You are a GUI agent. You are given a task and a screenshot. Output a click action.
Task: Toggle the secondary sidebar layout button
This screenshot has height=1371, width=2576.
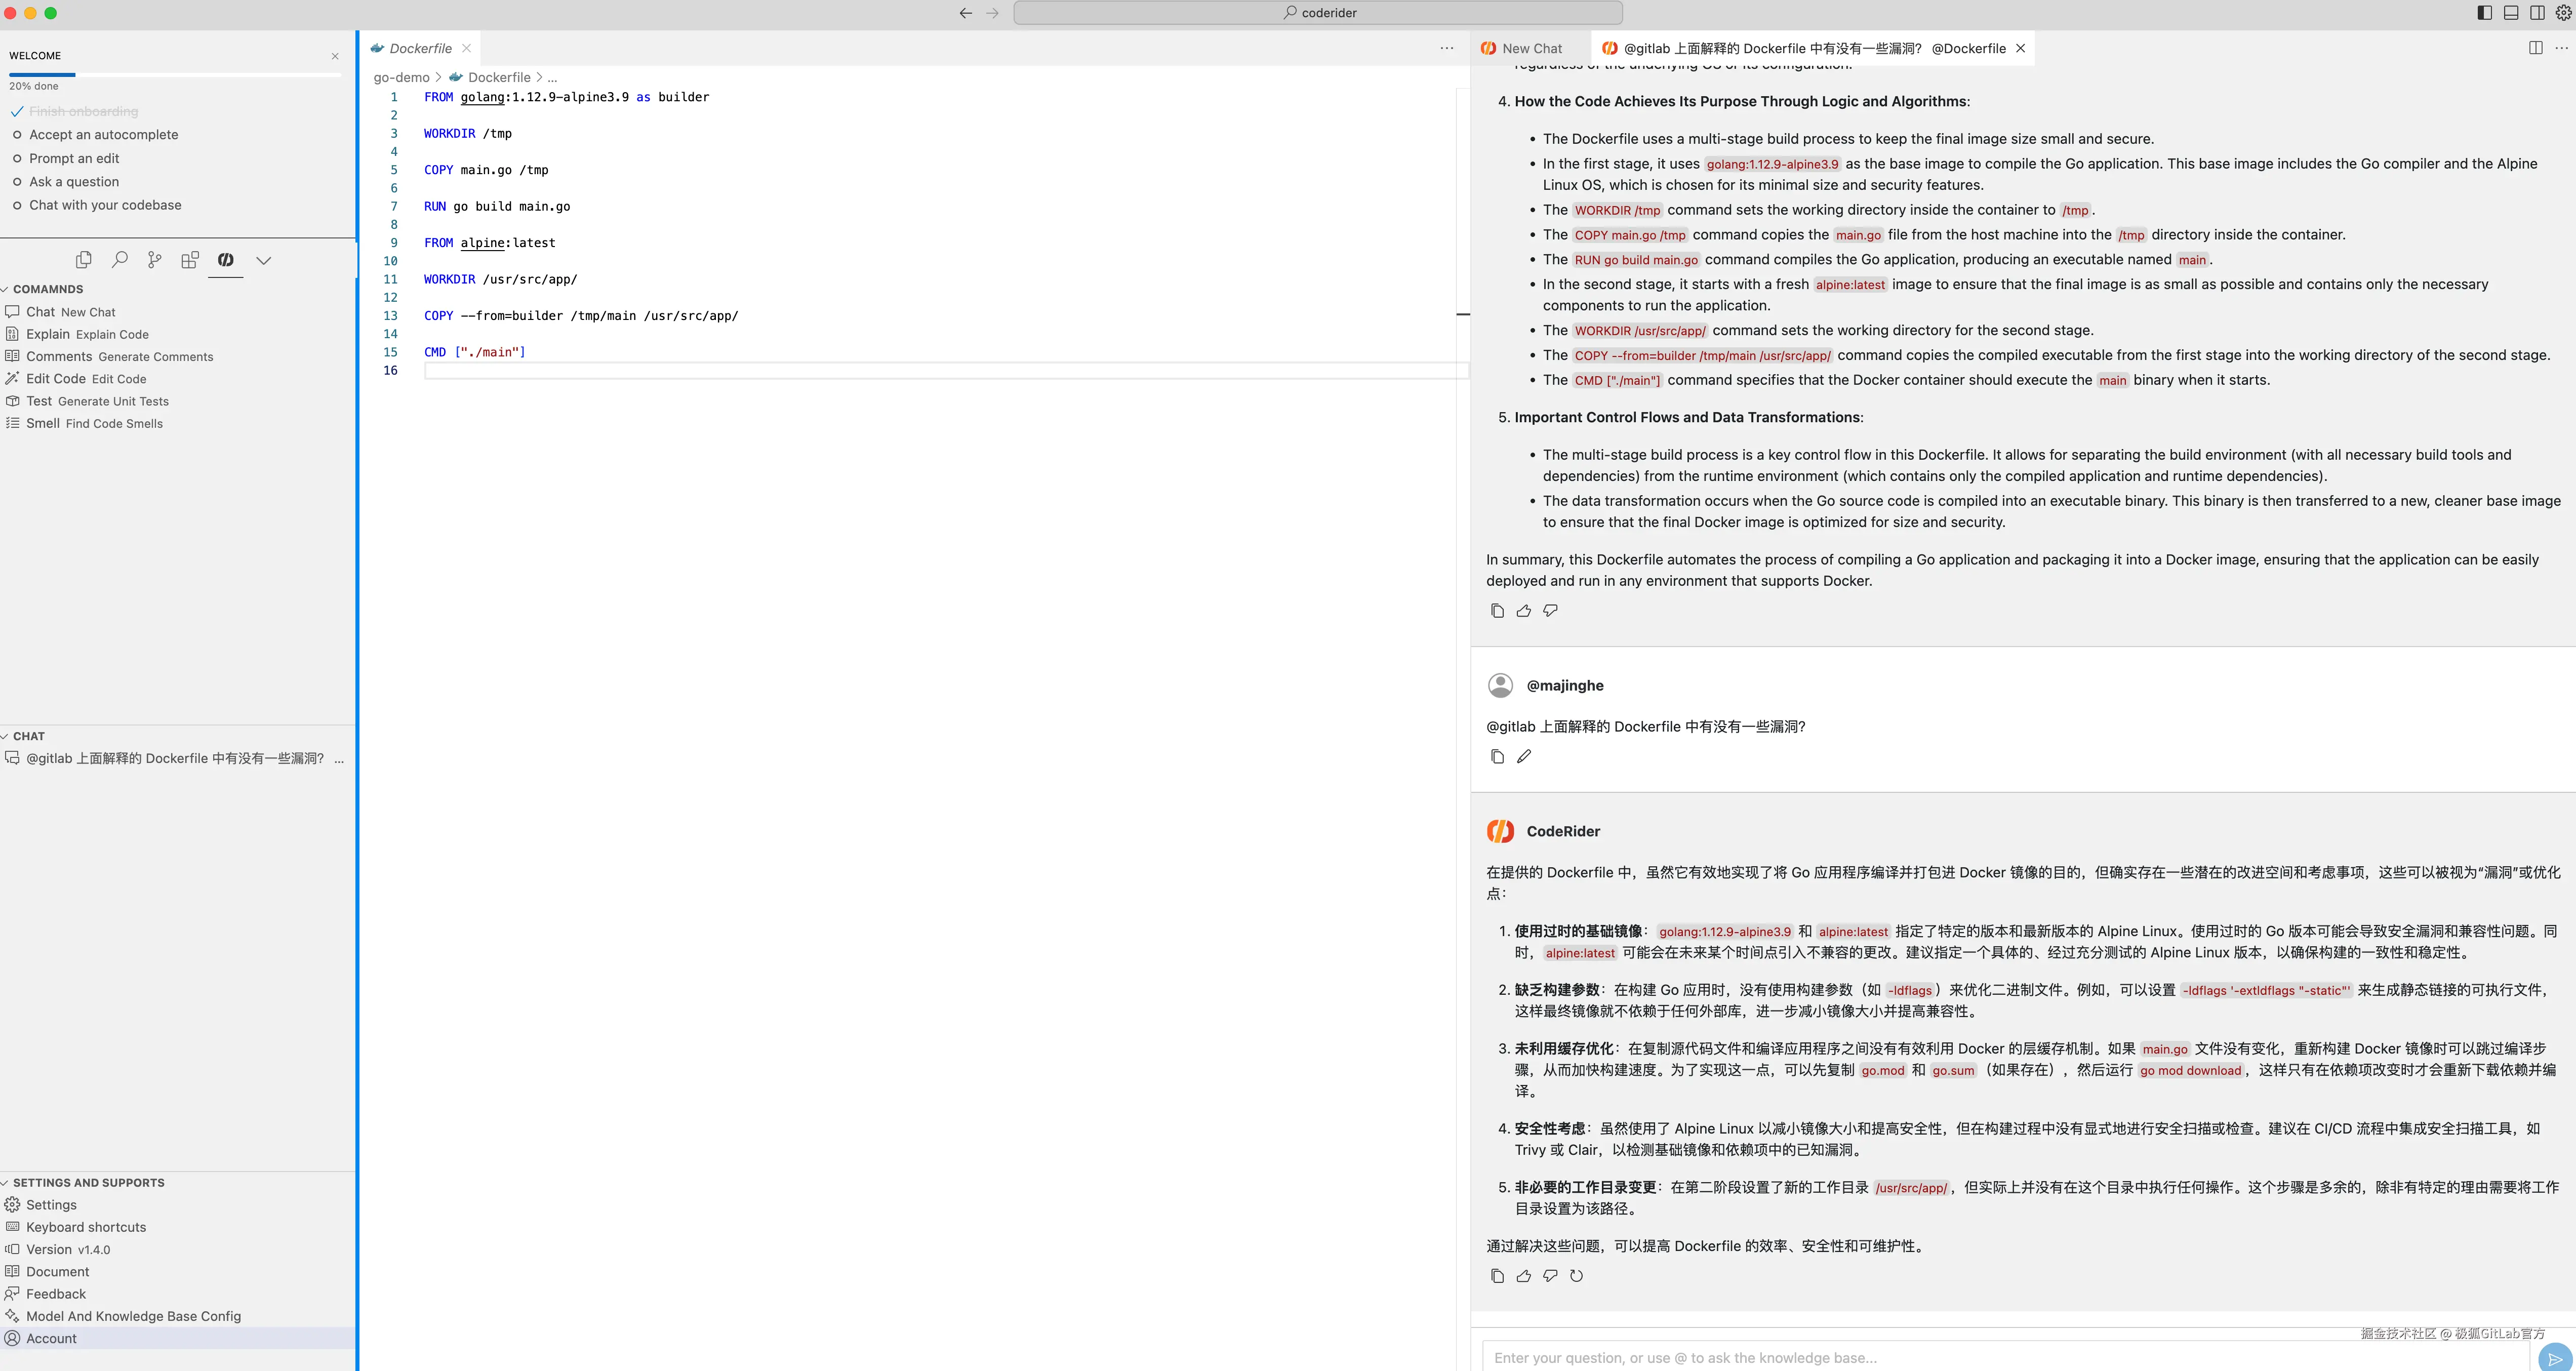click(x=2537, y=13)
